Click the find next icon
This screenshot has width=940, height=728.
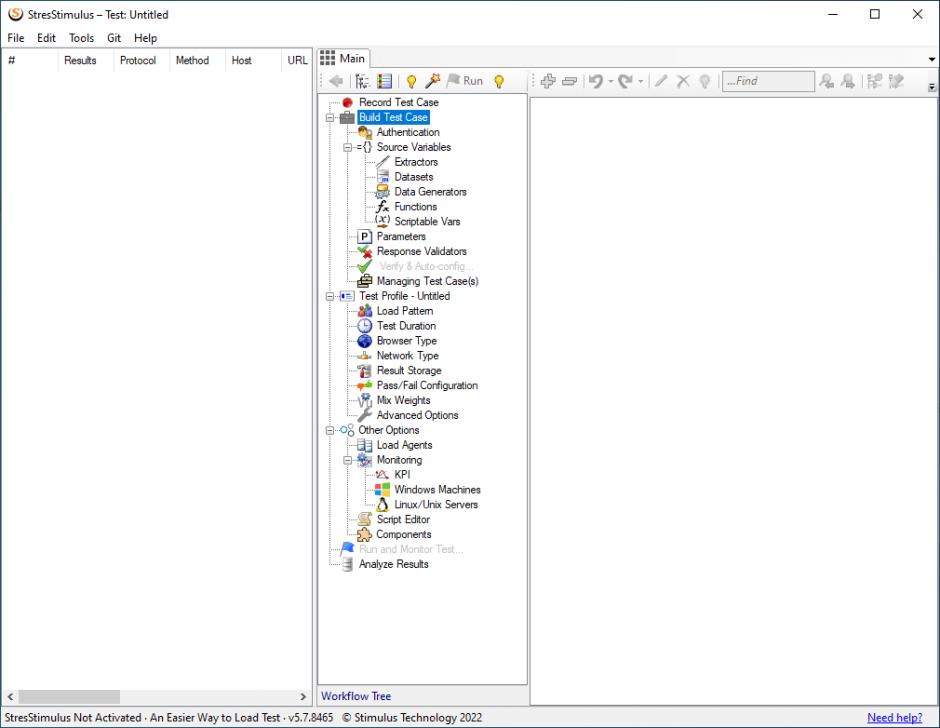pos(848,81)
